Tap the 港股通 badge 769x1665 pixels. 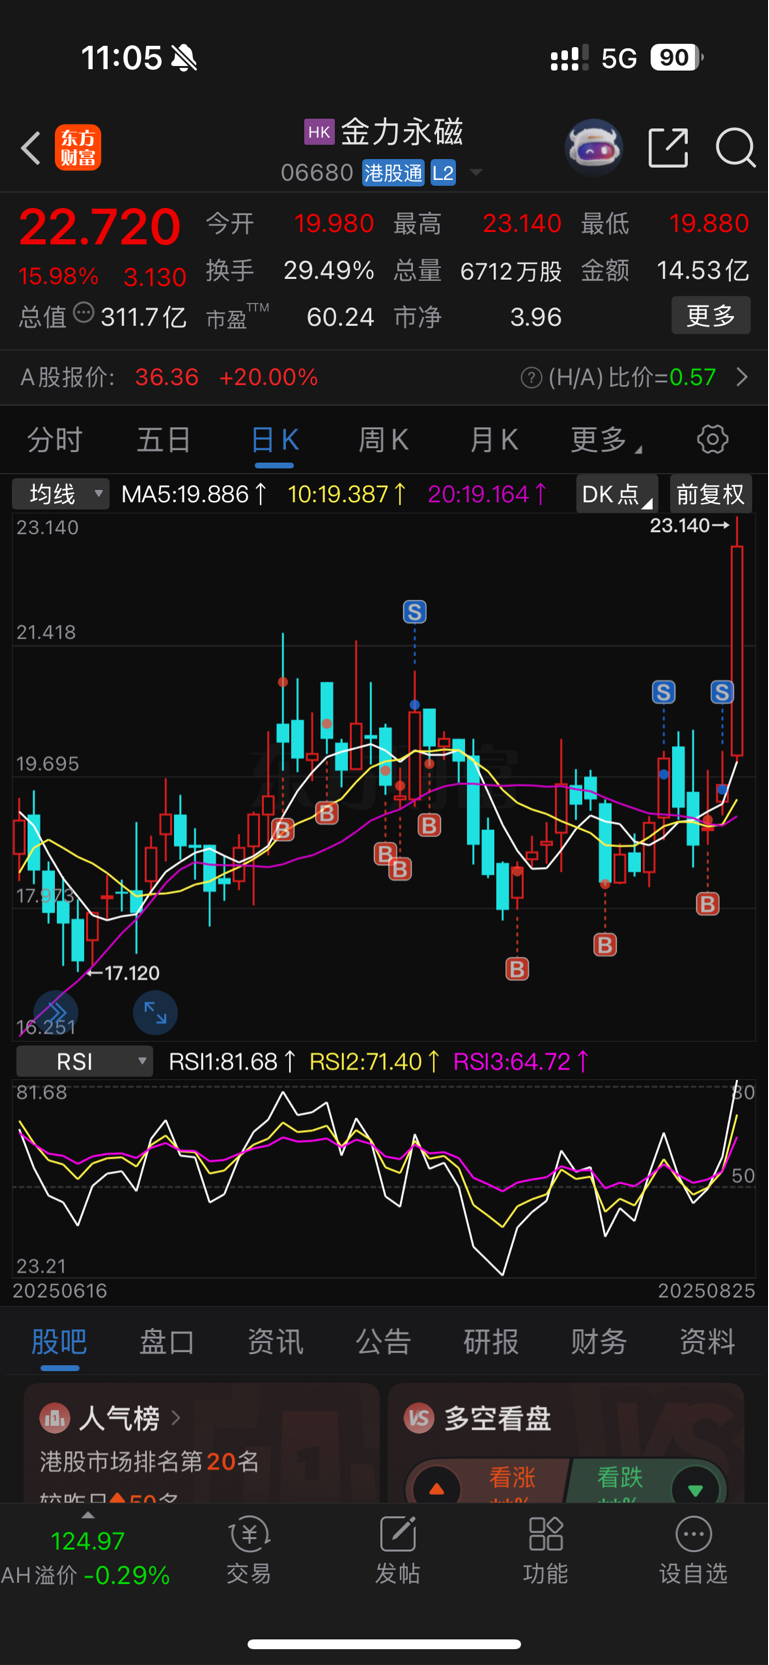393,173
